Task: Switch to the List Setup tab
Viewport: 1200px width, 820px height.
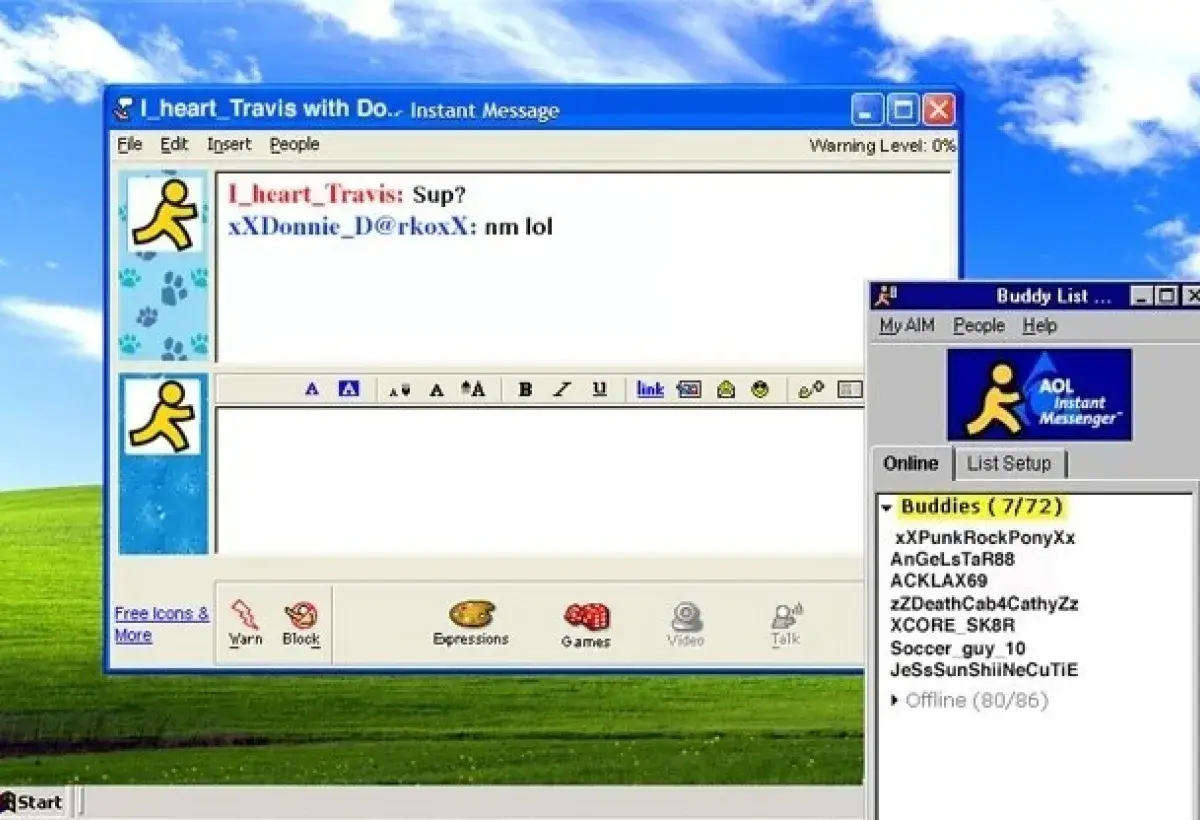Action: [1010, 463]
